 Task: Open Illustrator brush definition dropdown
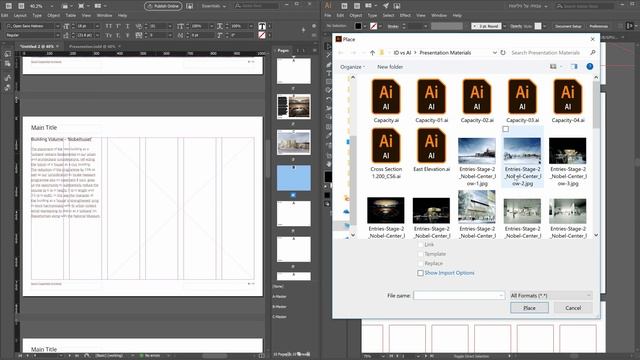(x=504, y=26)
